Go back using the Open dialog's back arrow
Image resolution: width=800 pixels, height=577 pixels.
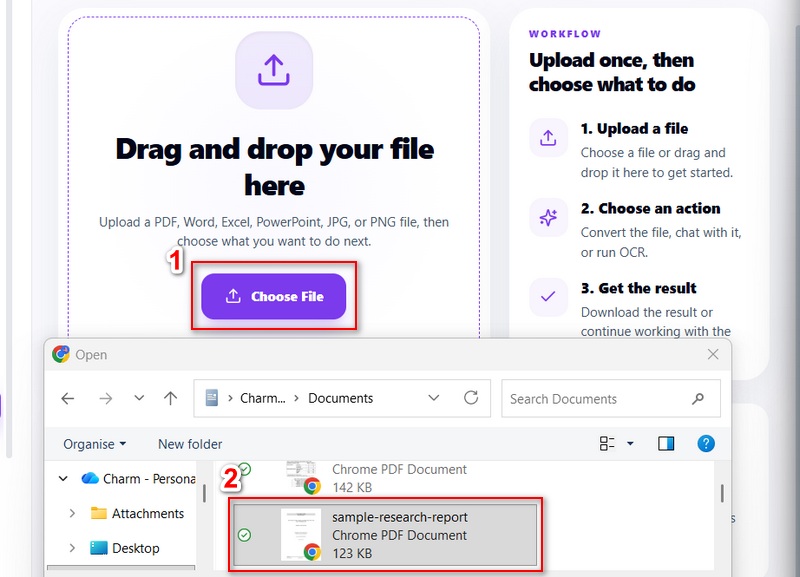coord(68,398)
